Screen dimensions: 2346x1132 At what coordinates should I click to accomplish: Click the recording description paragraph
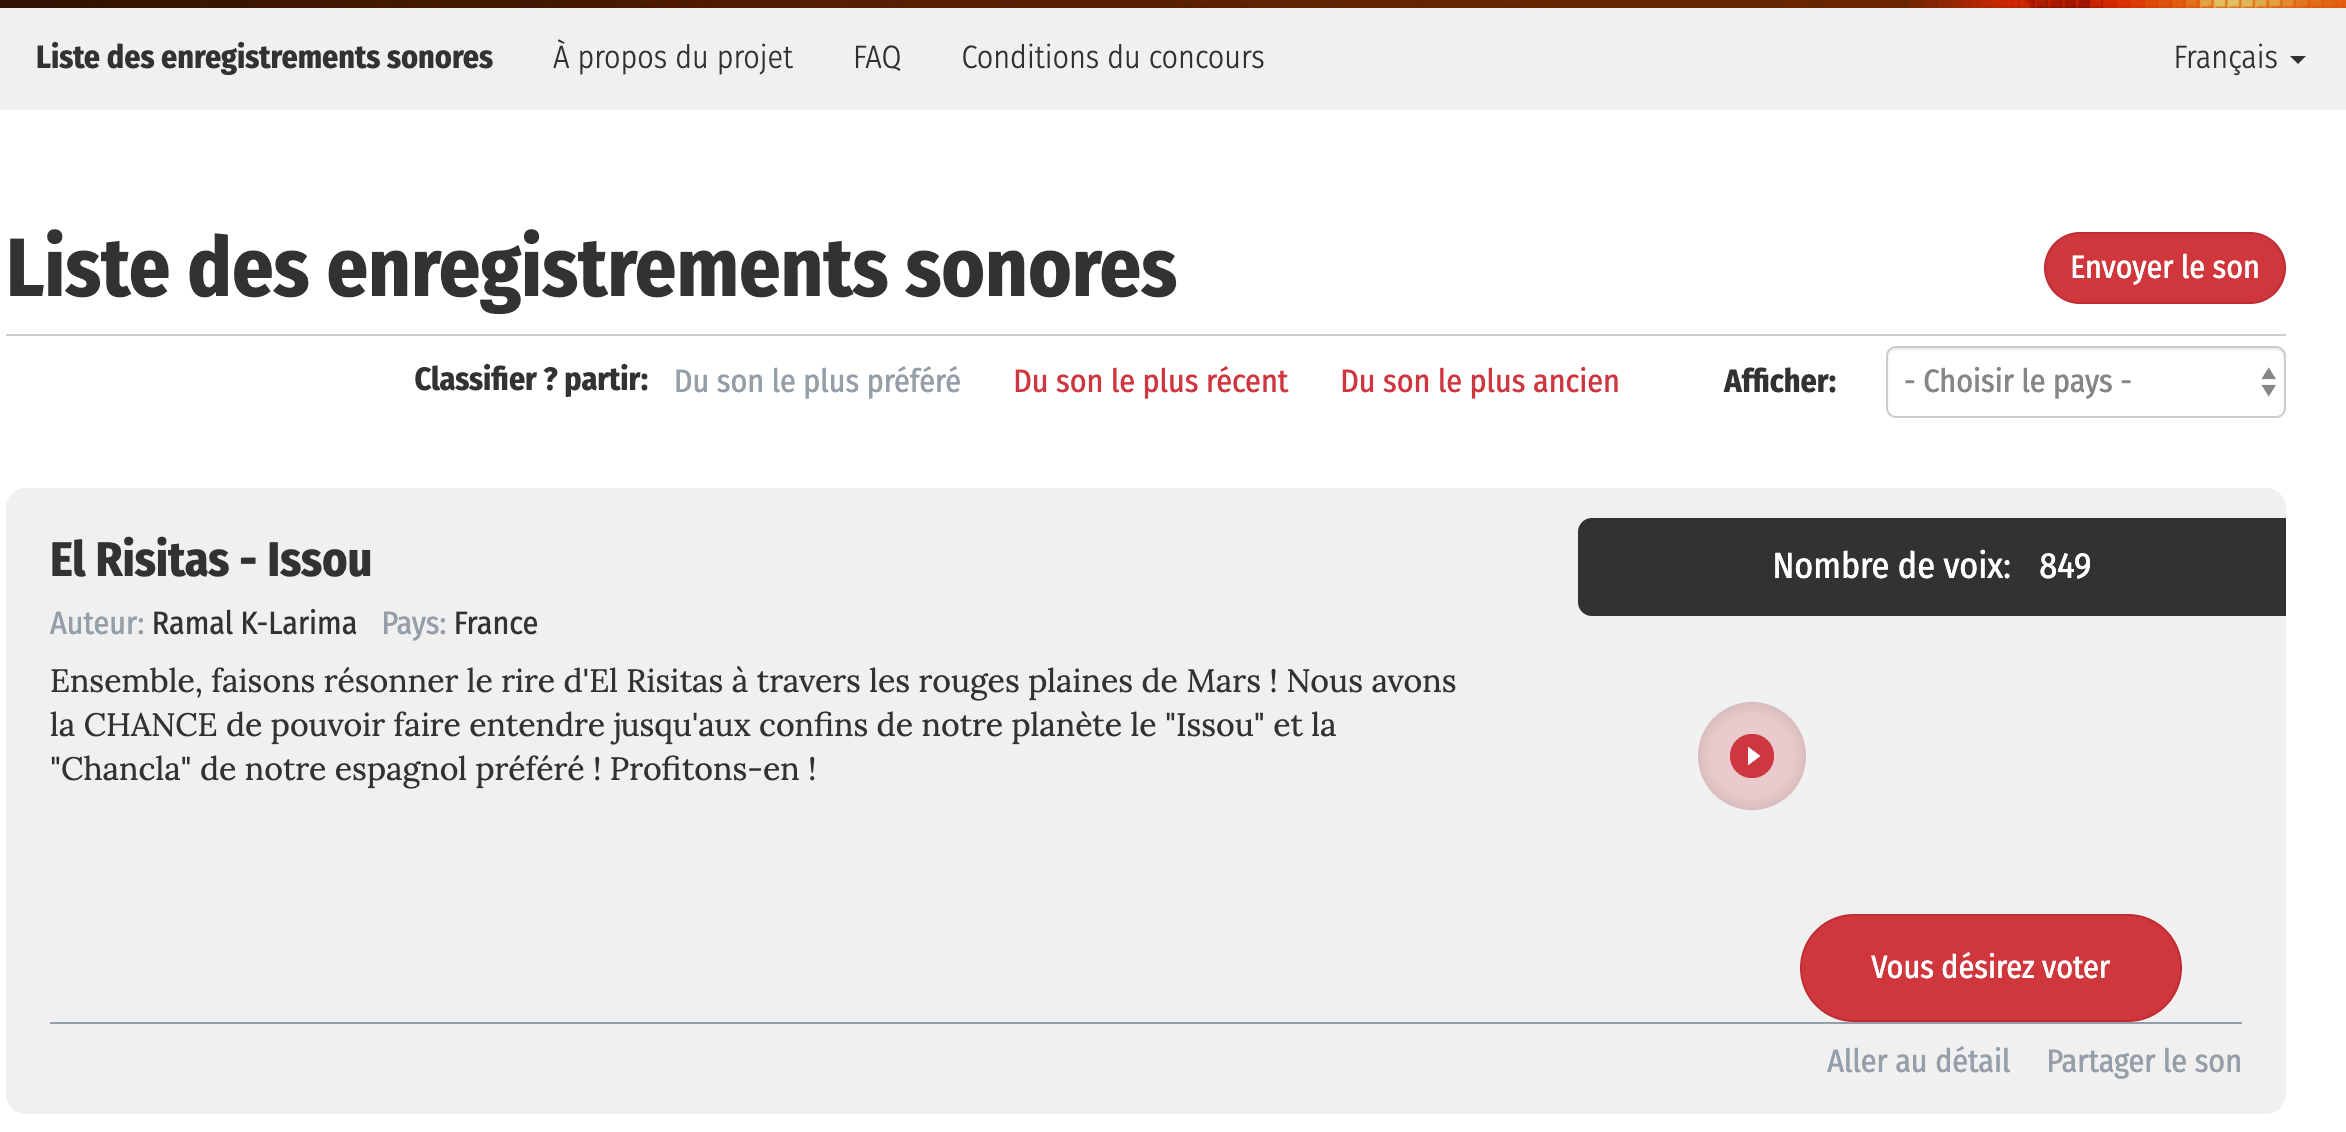pyautogui.click(x=753, y=725)
